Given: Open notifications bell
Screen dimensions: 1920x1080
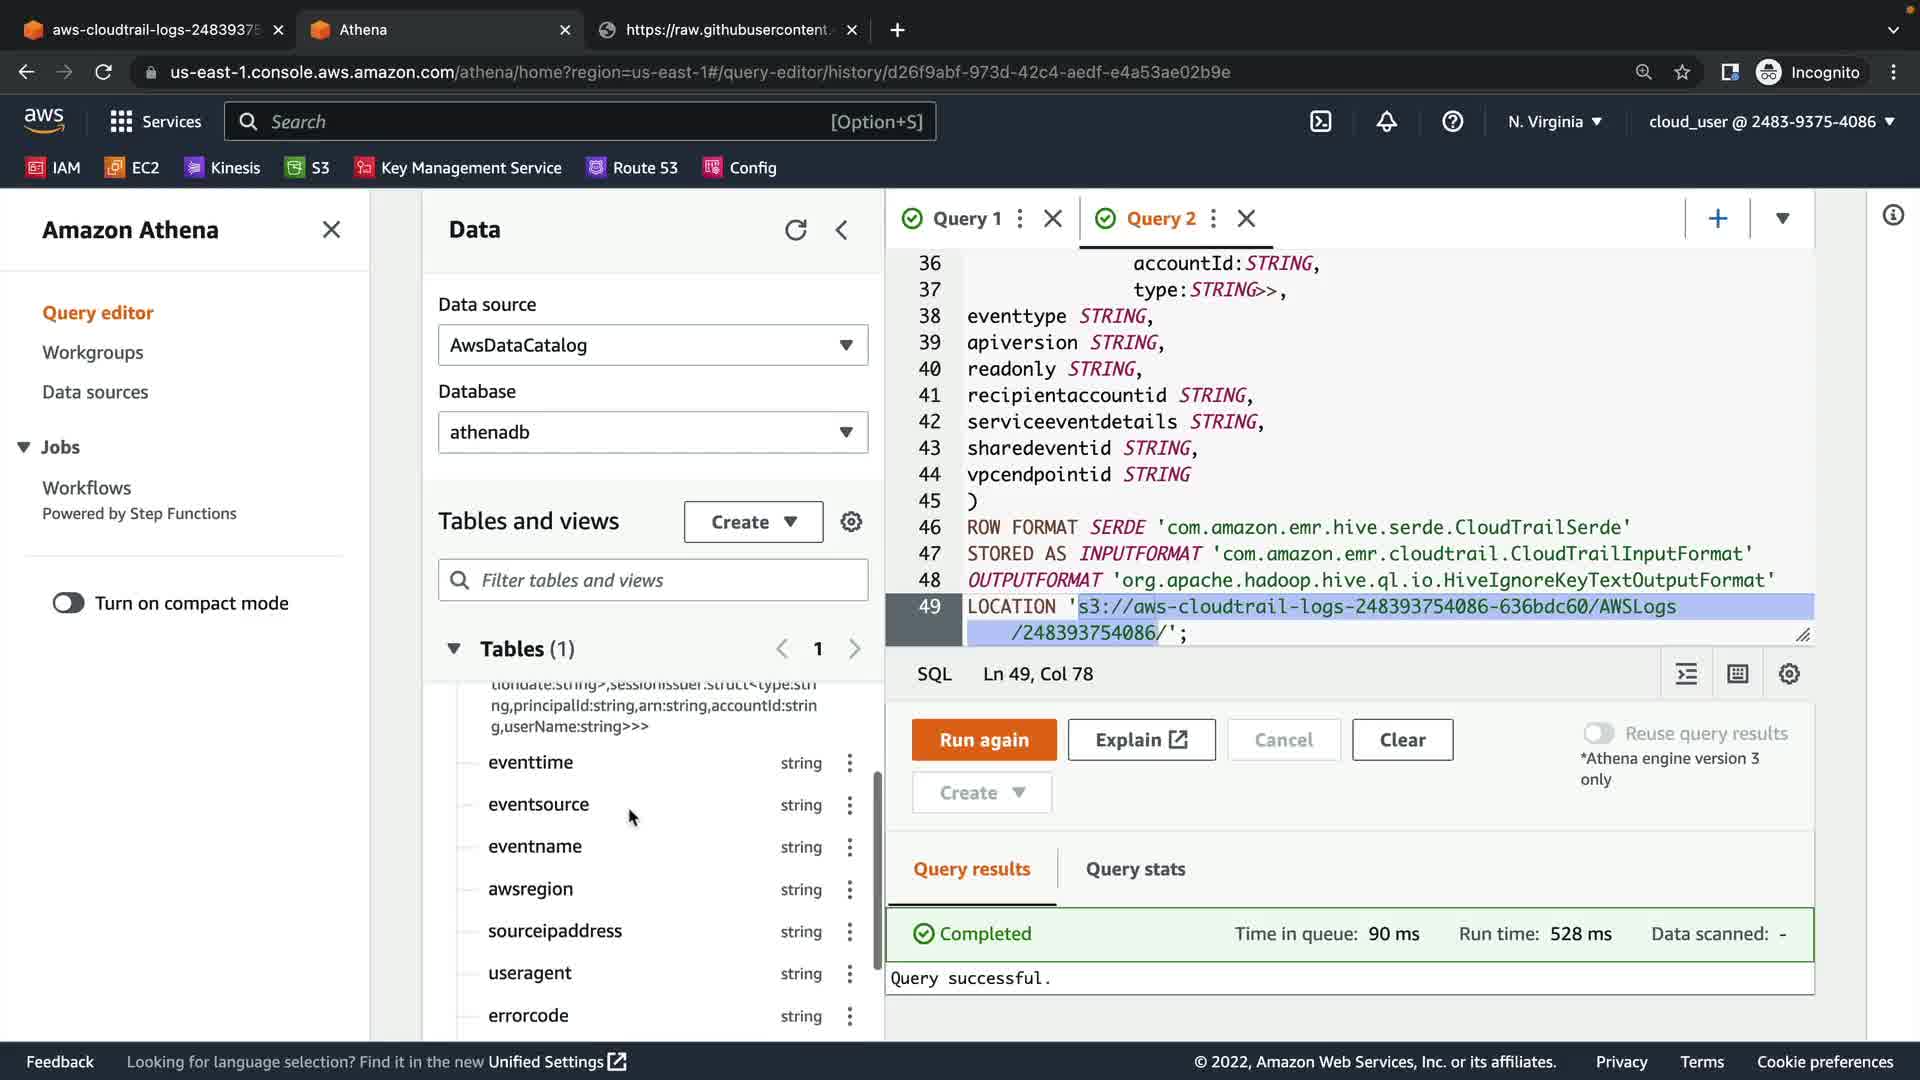Looking at the screenshot, I should (1386, 122).
